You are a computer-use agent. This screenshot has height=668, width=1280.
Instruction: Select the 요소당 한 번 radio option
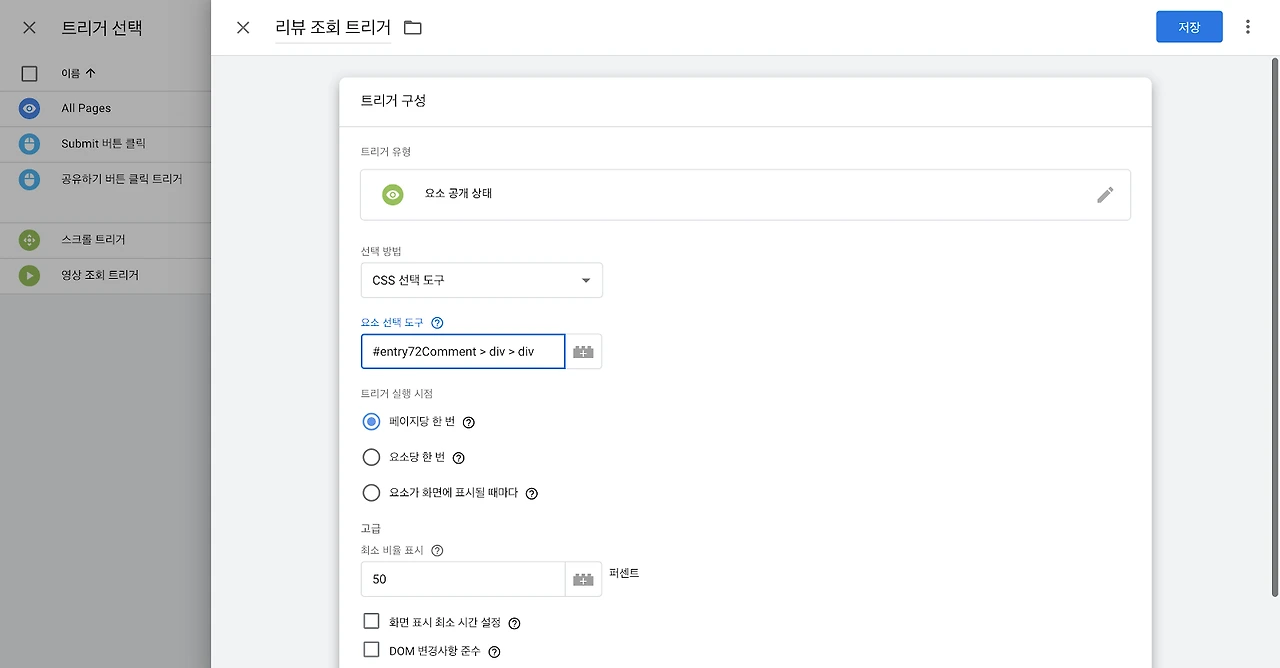point(371,457)
